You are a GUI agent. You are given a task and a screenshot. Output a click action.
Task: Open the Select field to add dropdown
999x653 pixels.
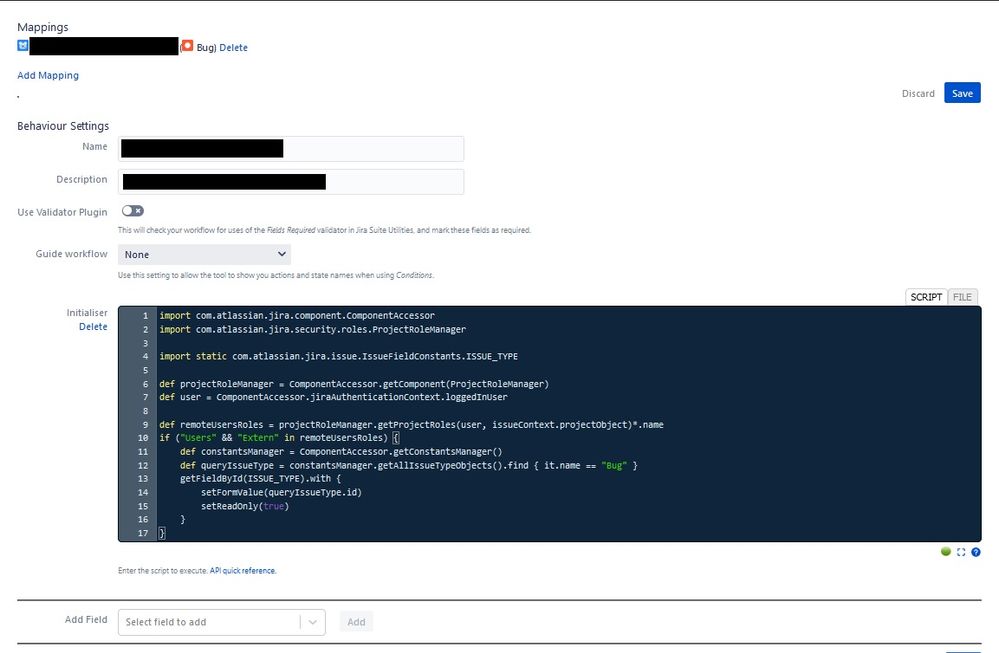point(222,622)
